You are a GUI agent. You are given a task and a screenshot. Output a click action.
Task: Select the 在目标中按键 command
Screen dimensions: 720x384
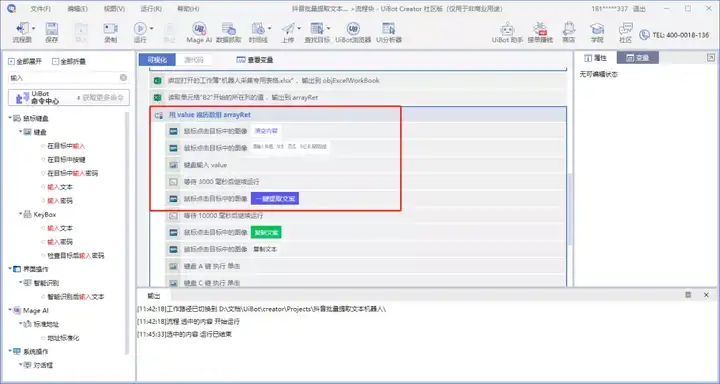click(66, 159)
